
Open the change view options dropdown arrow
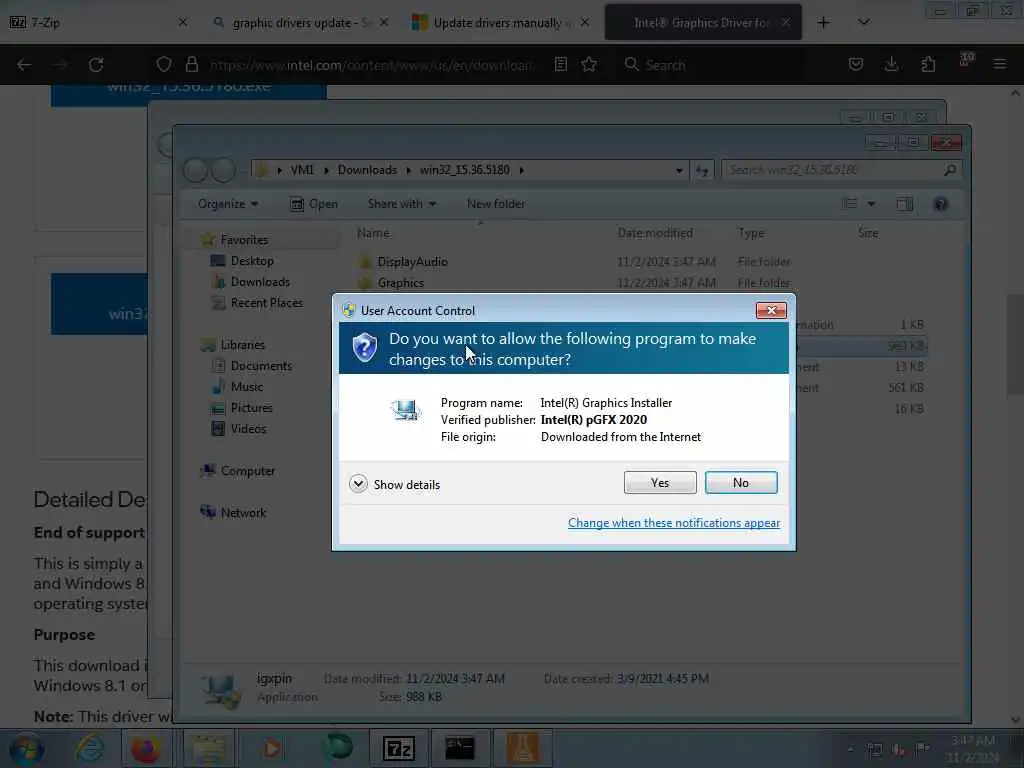(x=871, y=204)
